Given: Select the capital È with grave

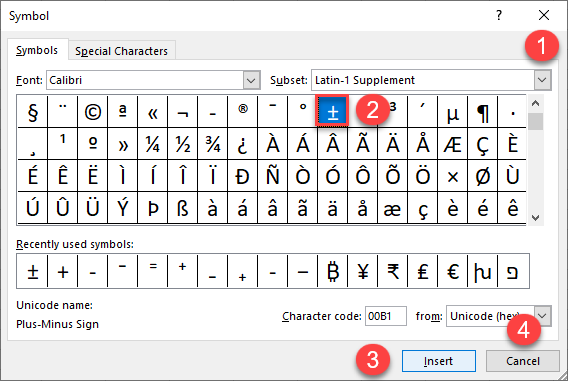Looking at the screenshot, I should coord(513,144).
